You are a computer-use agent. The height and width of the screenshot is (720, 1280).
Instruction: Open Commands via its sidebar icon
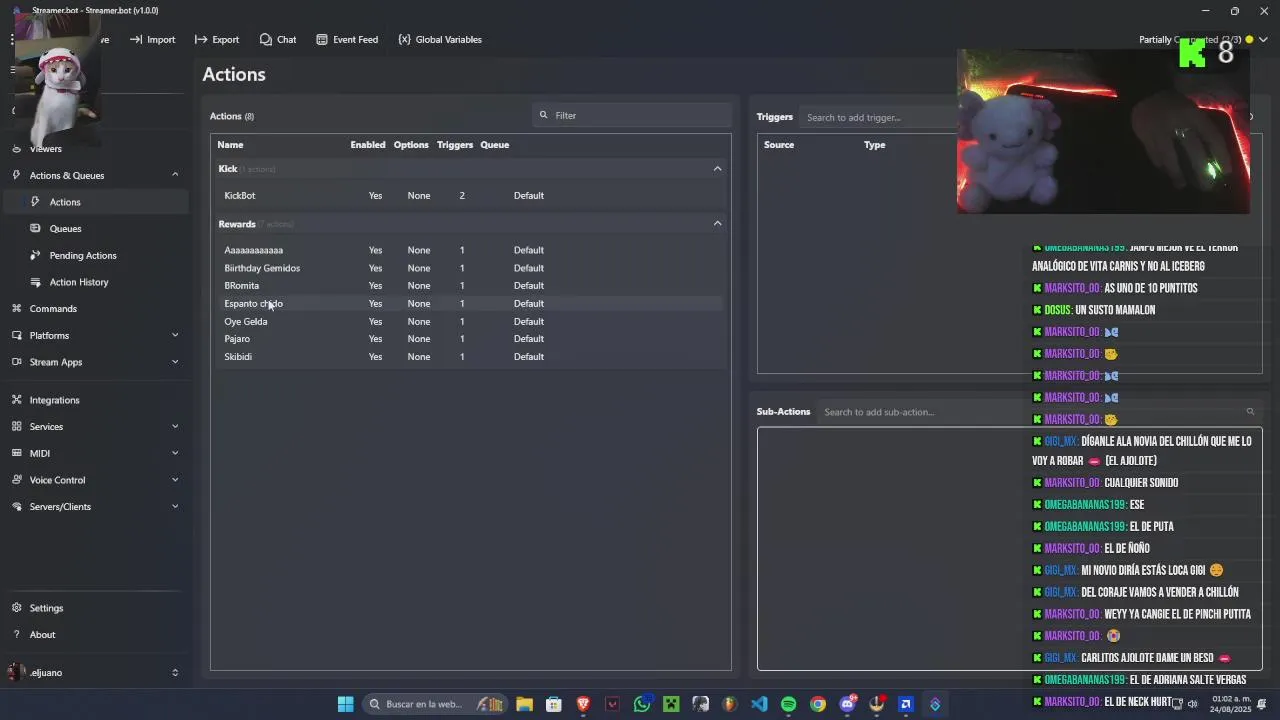click(x=16, y=309)
